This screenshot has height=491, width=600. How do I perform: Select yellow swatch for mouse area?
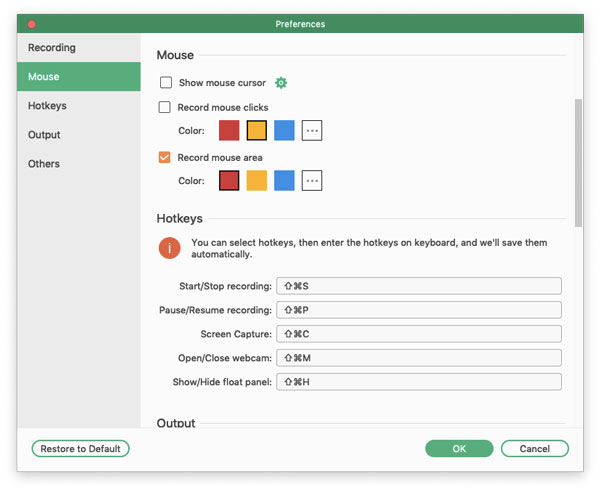(257, 181)
